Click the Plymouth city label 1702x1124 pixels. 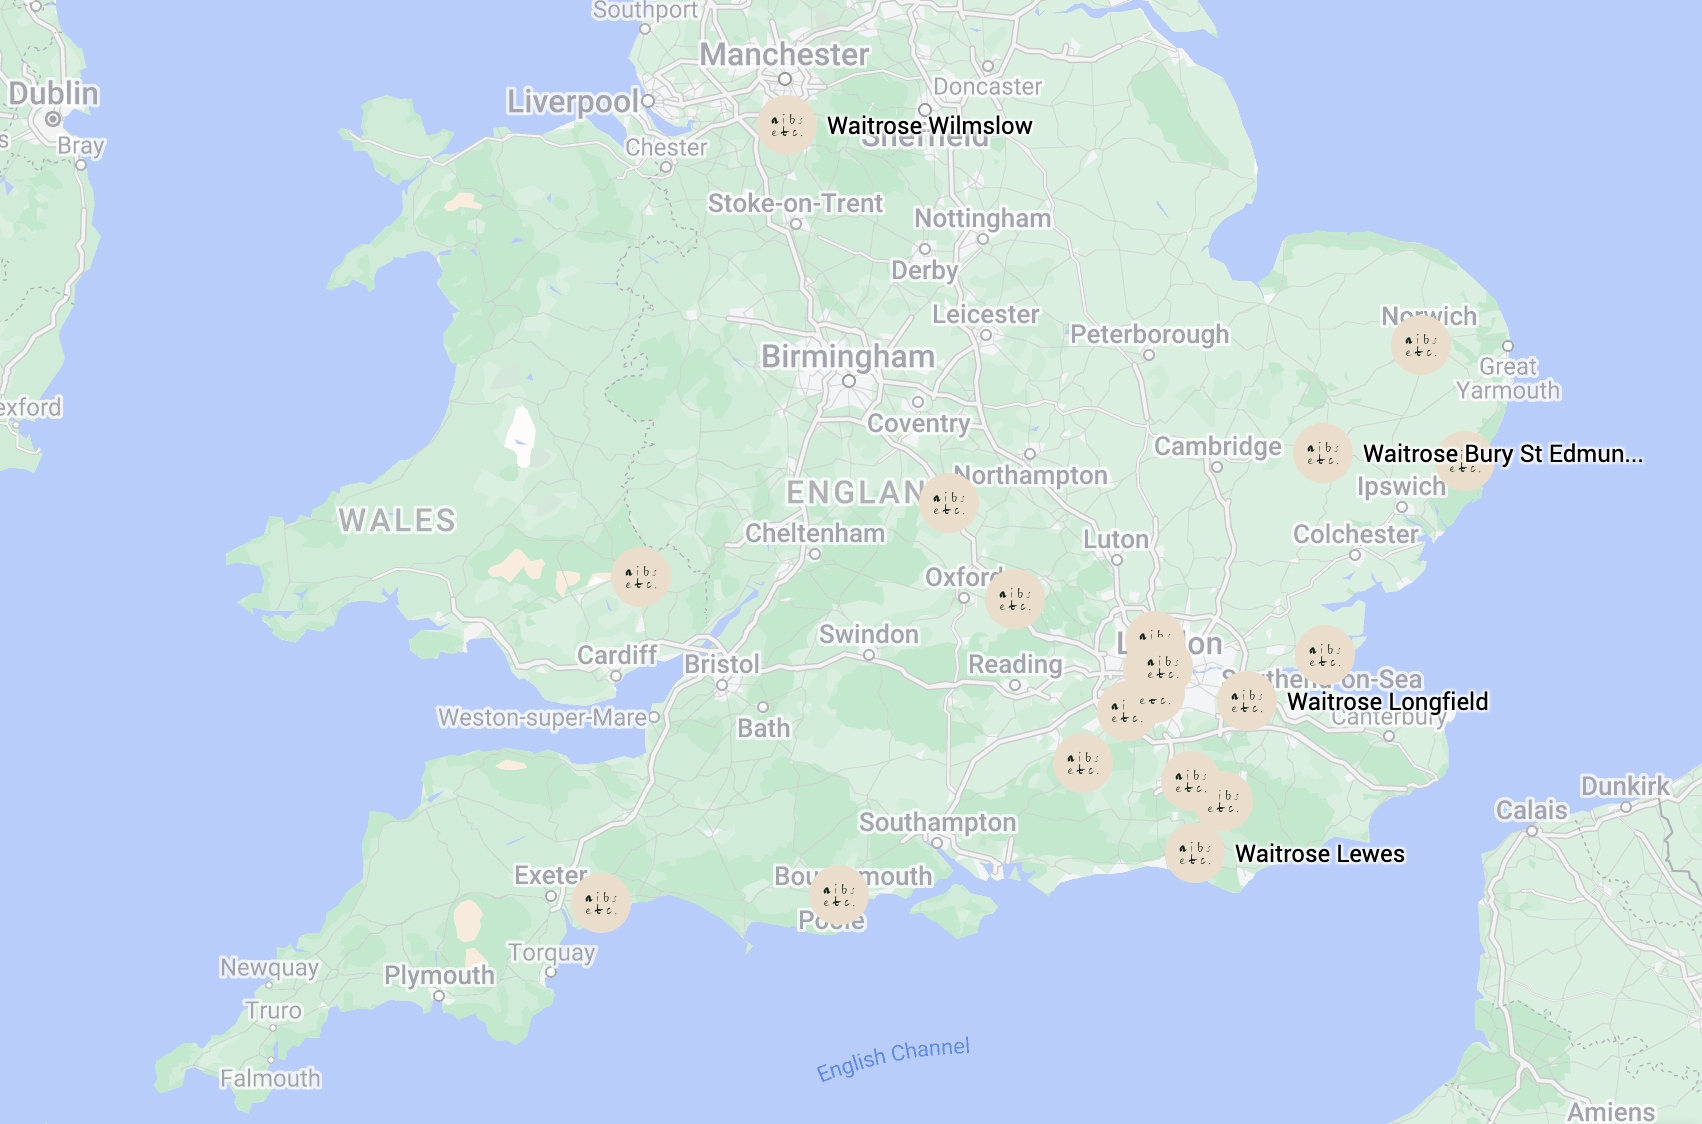pos(439,975)
